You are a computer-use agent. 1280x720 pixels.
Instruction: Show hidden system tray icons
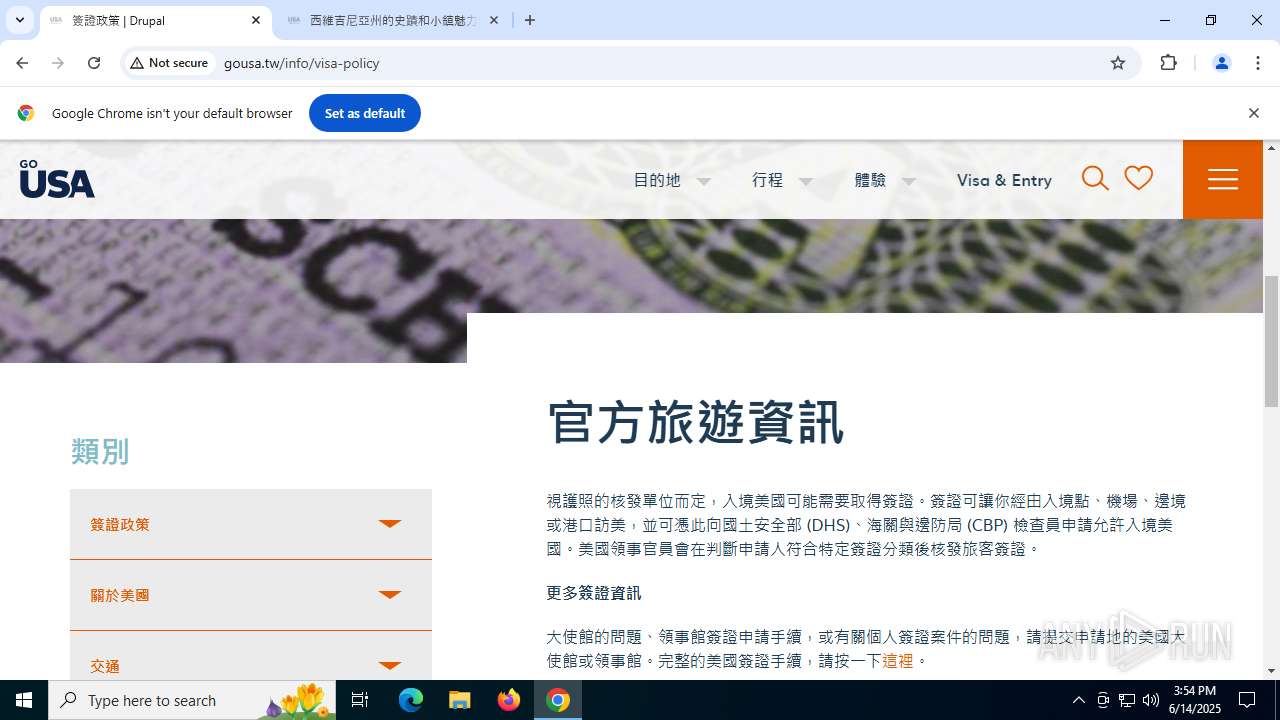point(1078,700)
